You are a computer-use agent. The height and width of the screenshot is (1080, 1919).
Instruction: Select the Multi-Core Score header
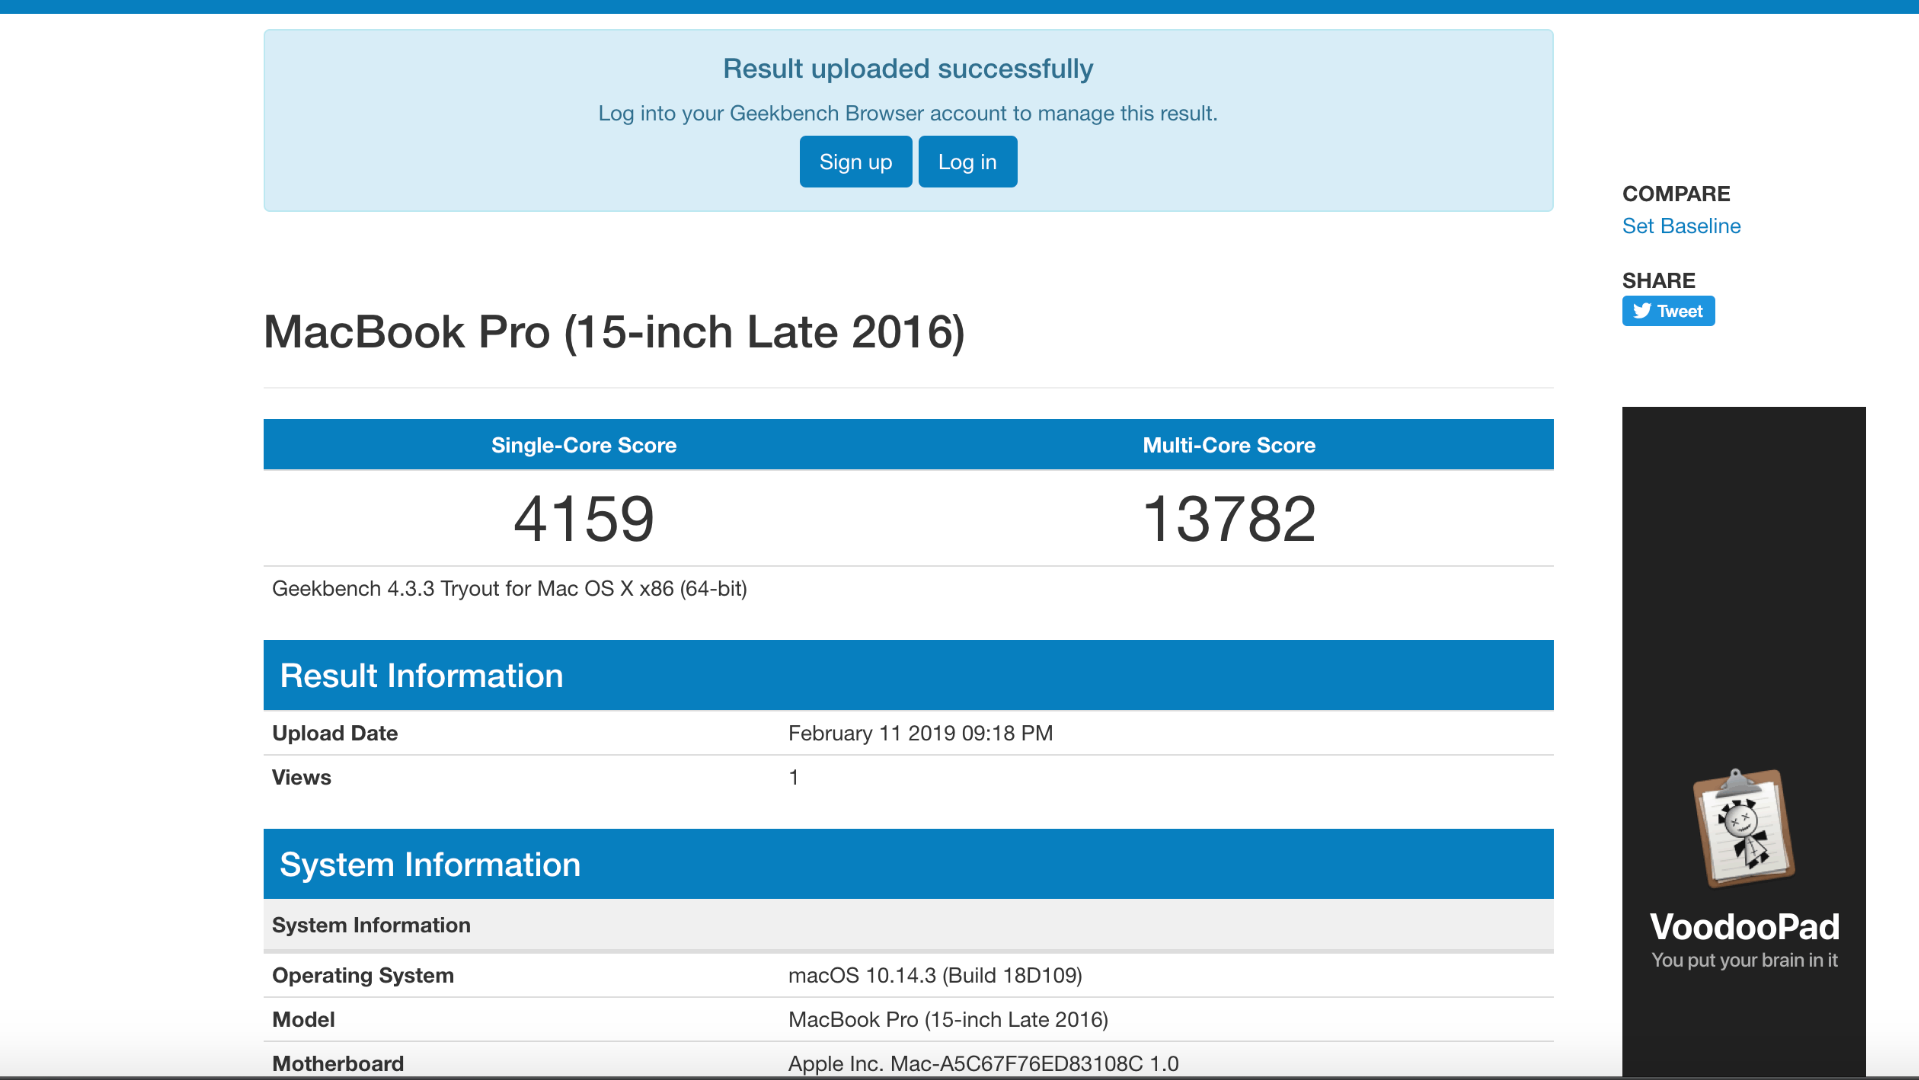[x=1229, y=445]
